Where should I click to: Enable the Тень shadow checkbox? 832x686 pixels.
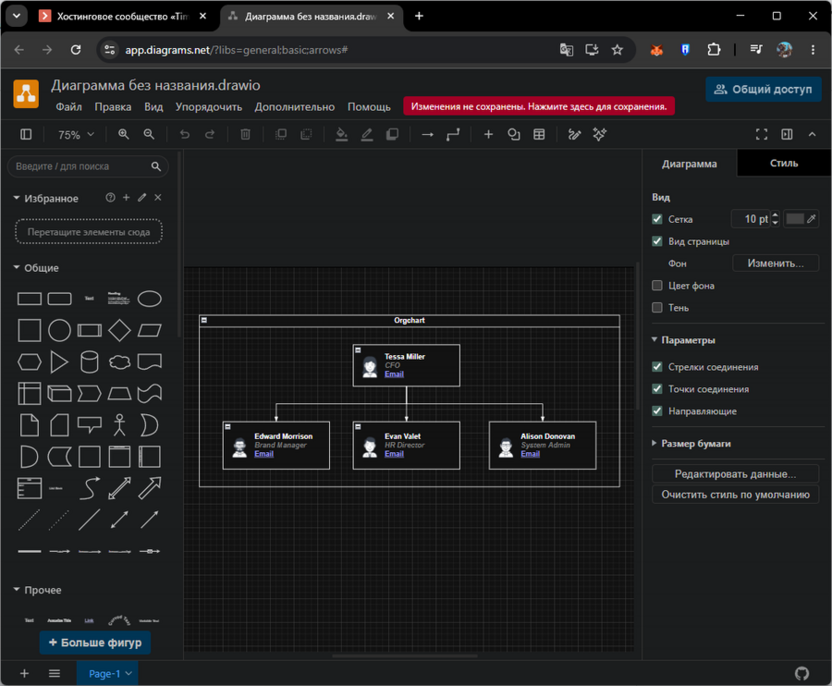[x=657, y=308]
